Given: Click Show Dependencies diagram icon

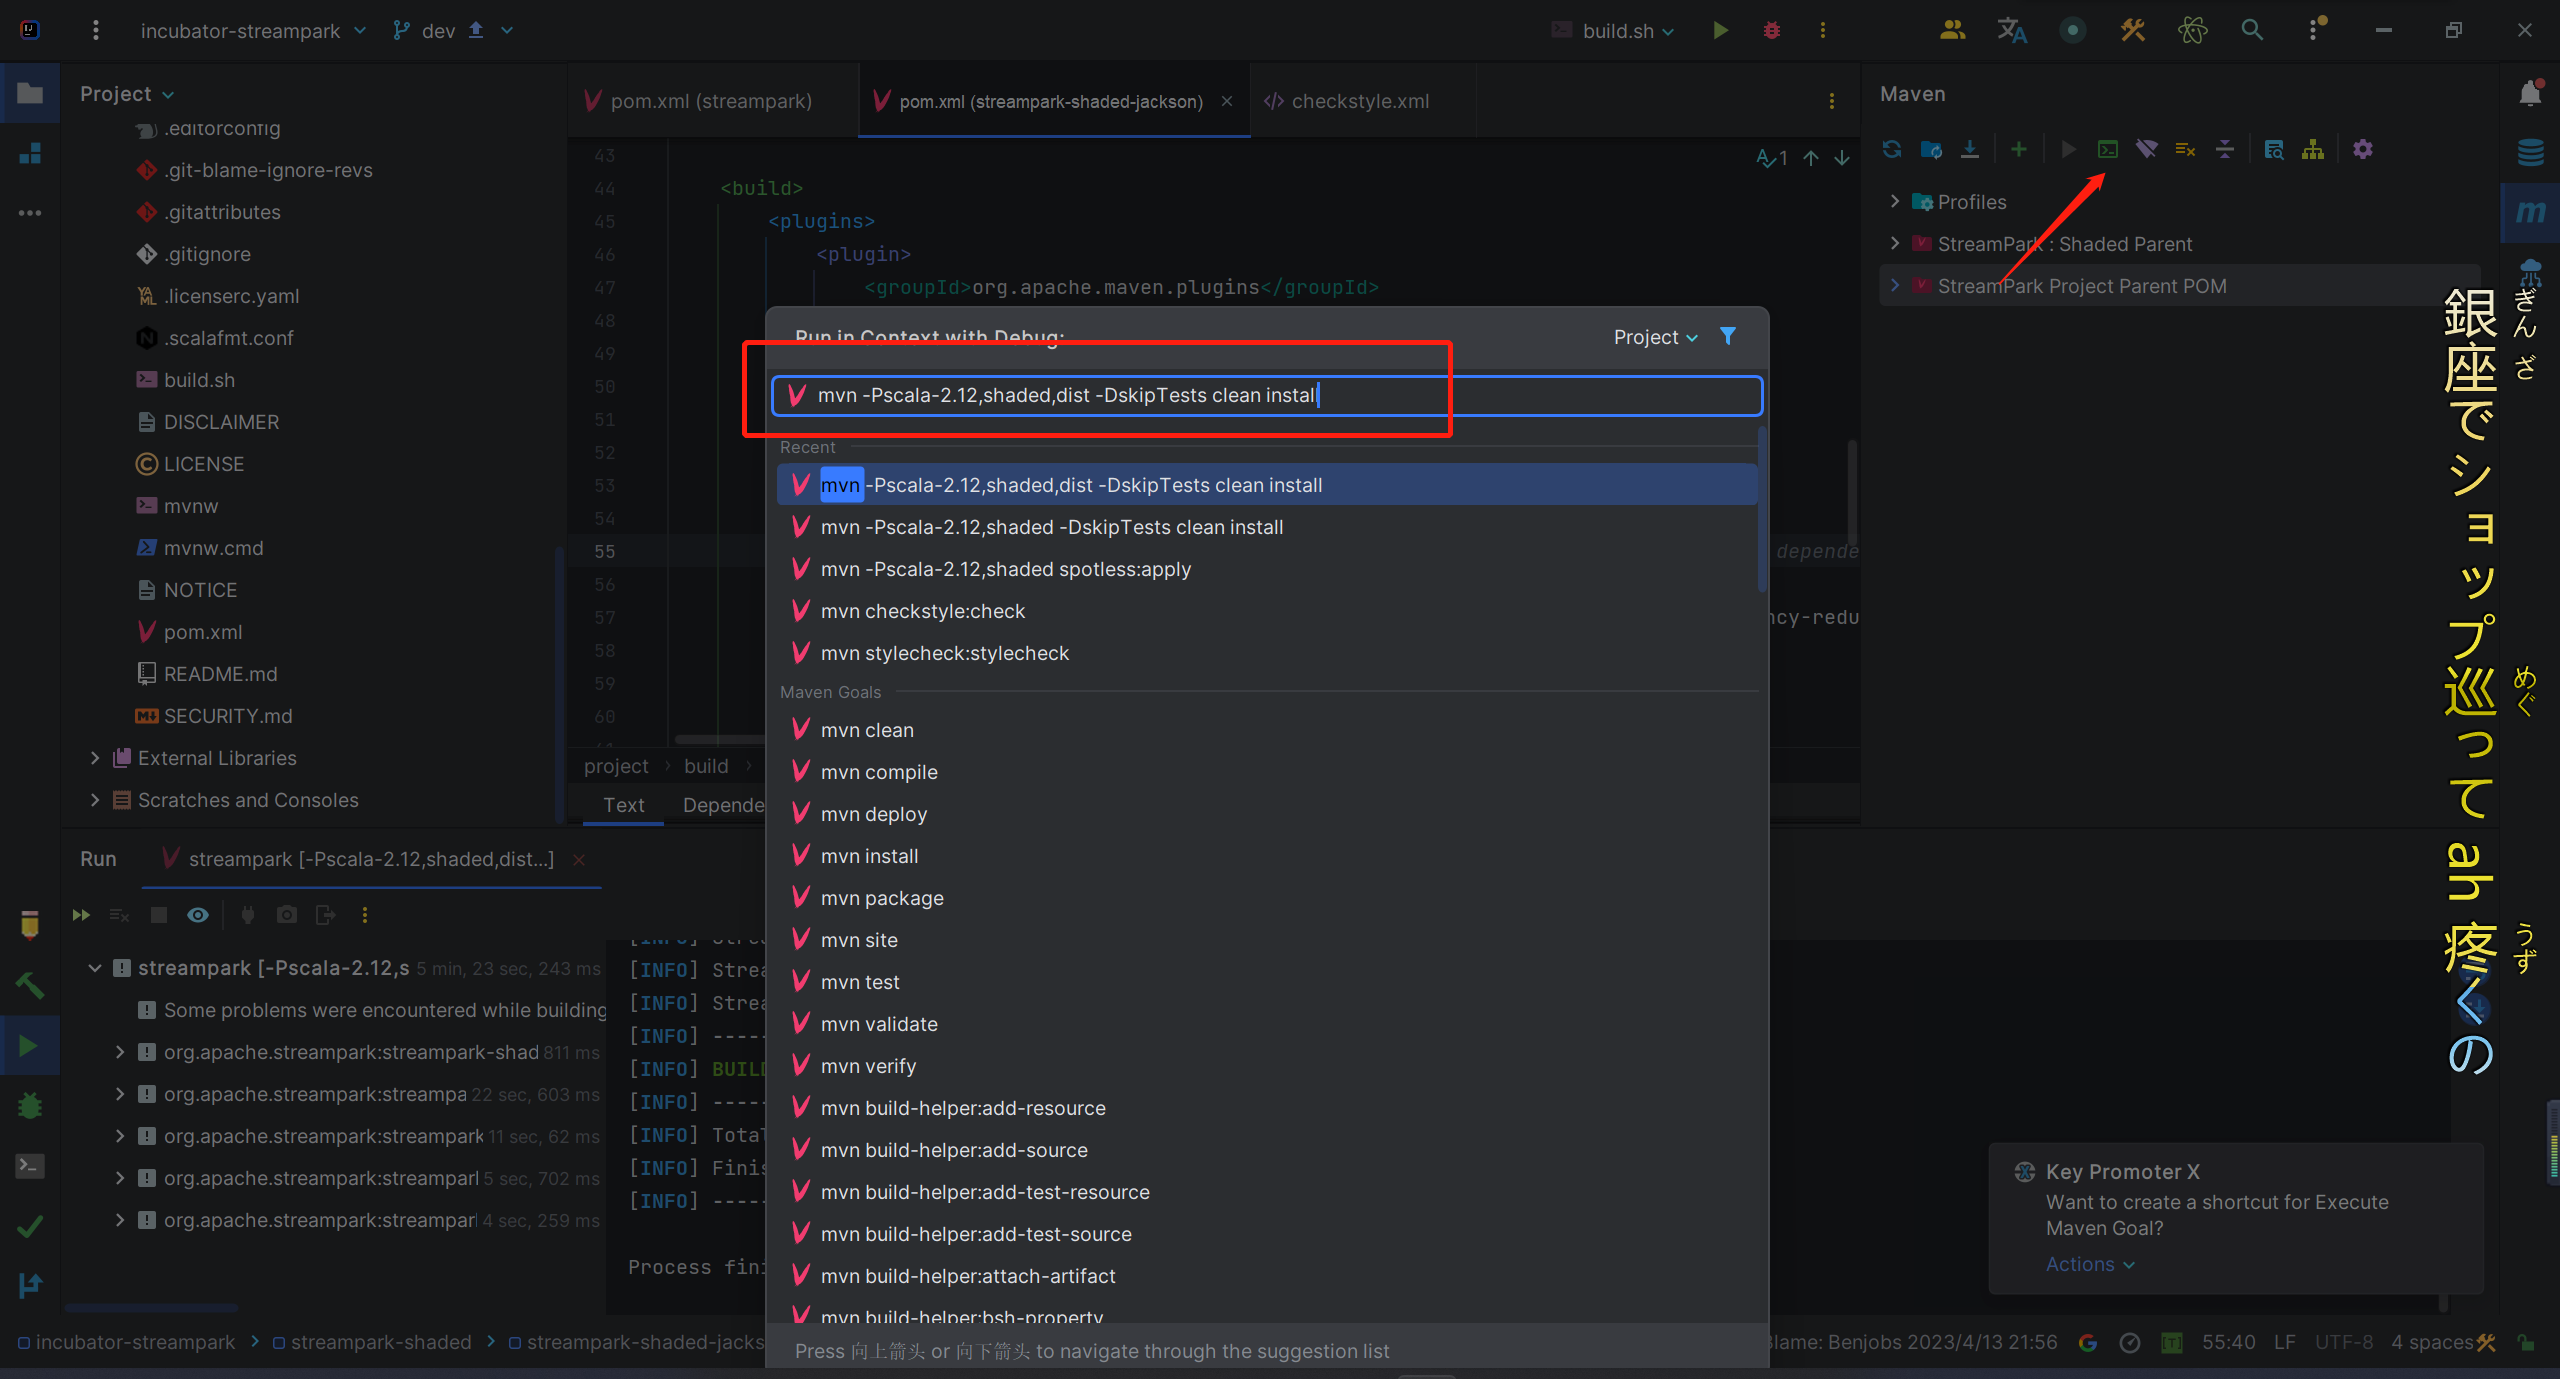Looking at the screenshot, I should tap(2312, 149).
